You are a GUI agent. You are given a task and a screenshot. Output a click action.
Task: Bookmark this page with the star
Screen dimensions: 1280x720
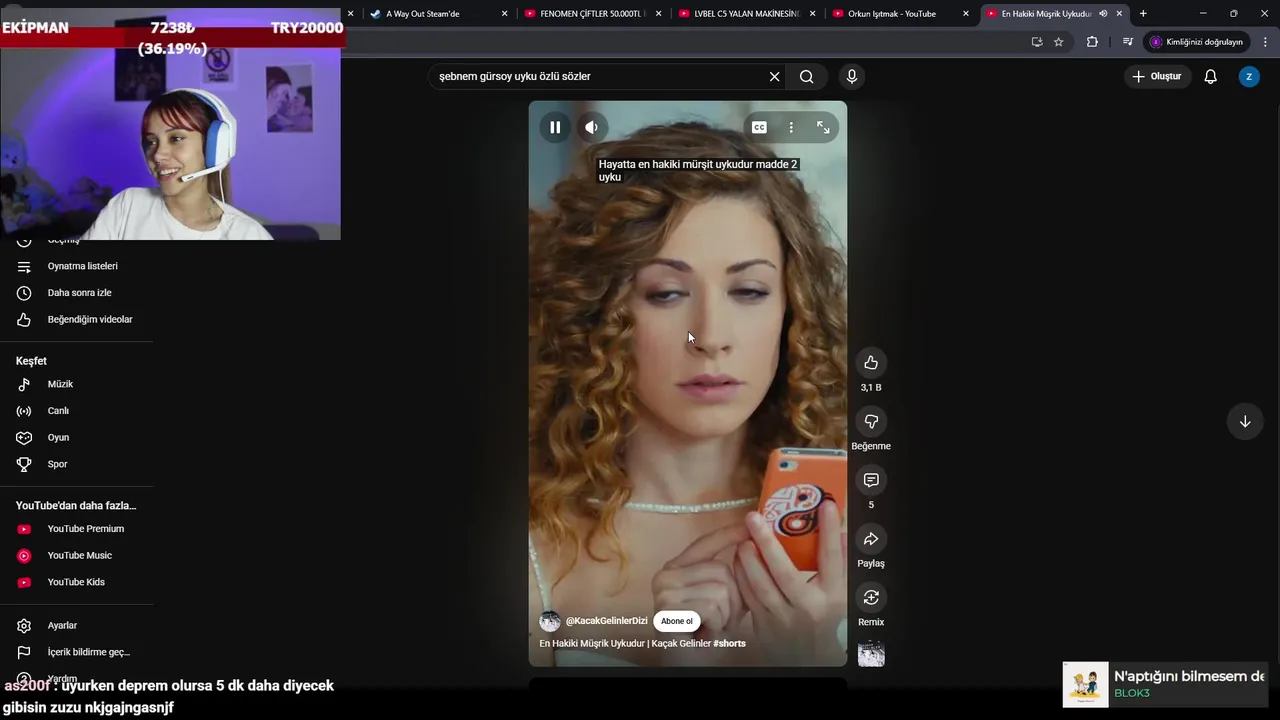[1059, 42]
